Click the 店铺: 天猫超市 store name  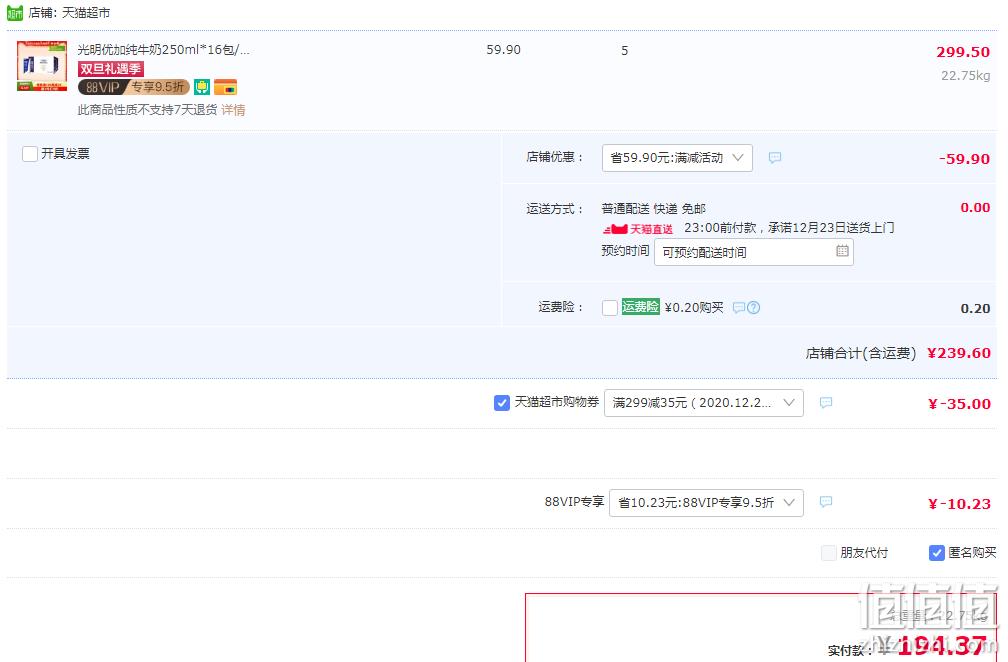click(x=69, y=12)
